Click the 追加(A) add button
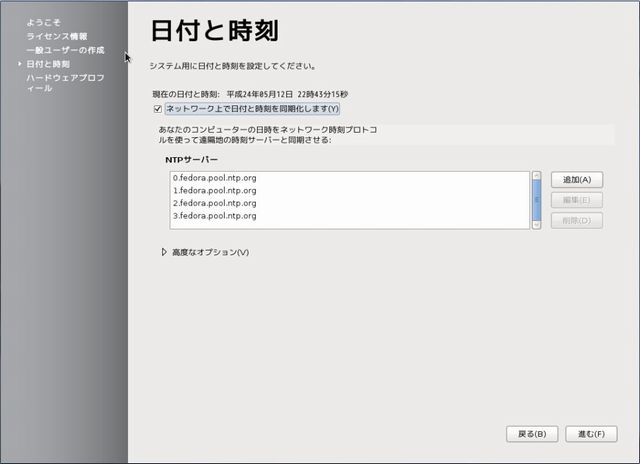This screenshot has height=464, width=640. coord(577,180)
